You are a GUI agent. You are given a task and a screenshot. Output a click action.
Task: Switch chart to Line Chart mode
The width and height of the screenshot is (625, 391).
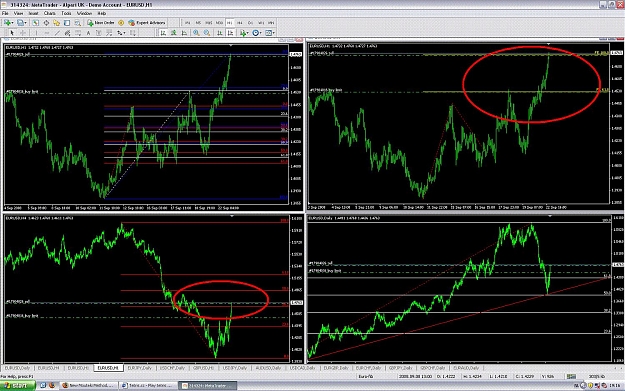(183, 33)
